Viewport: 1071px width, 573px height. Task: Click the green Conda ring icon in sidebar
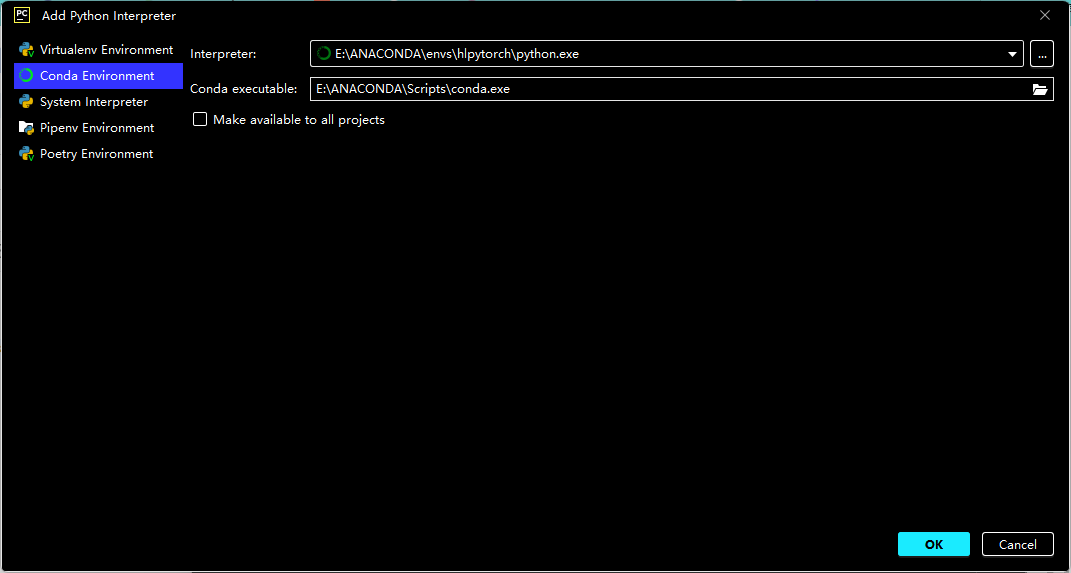point(27,76)
